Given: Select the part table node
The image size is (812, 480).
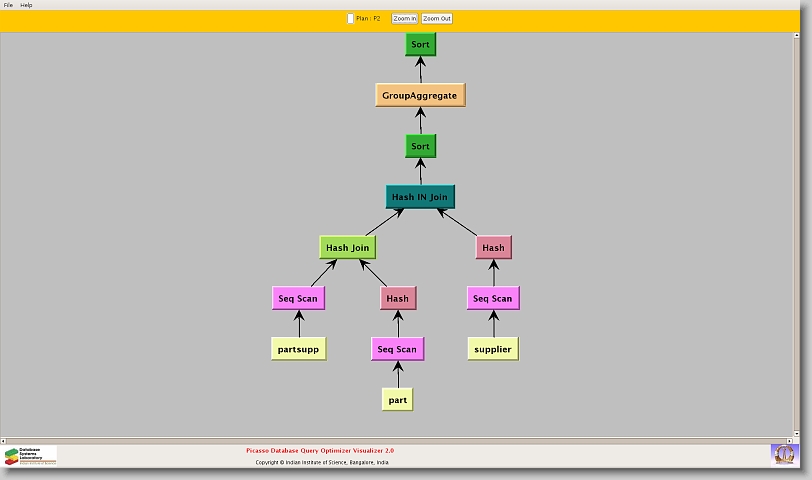Looking at the screenshot, I should (397, 400).
